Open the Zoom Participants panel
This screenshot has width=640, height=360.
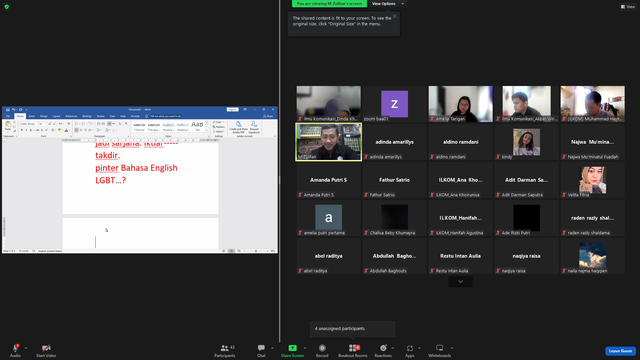click(224, 351)
